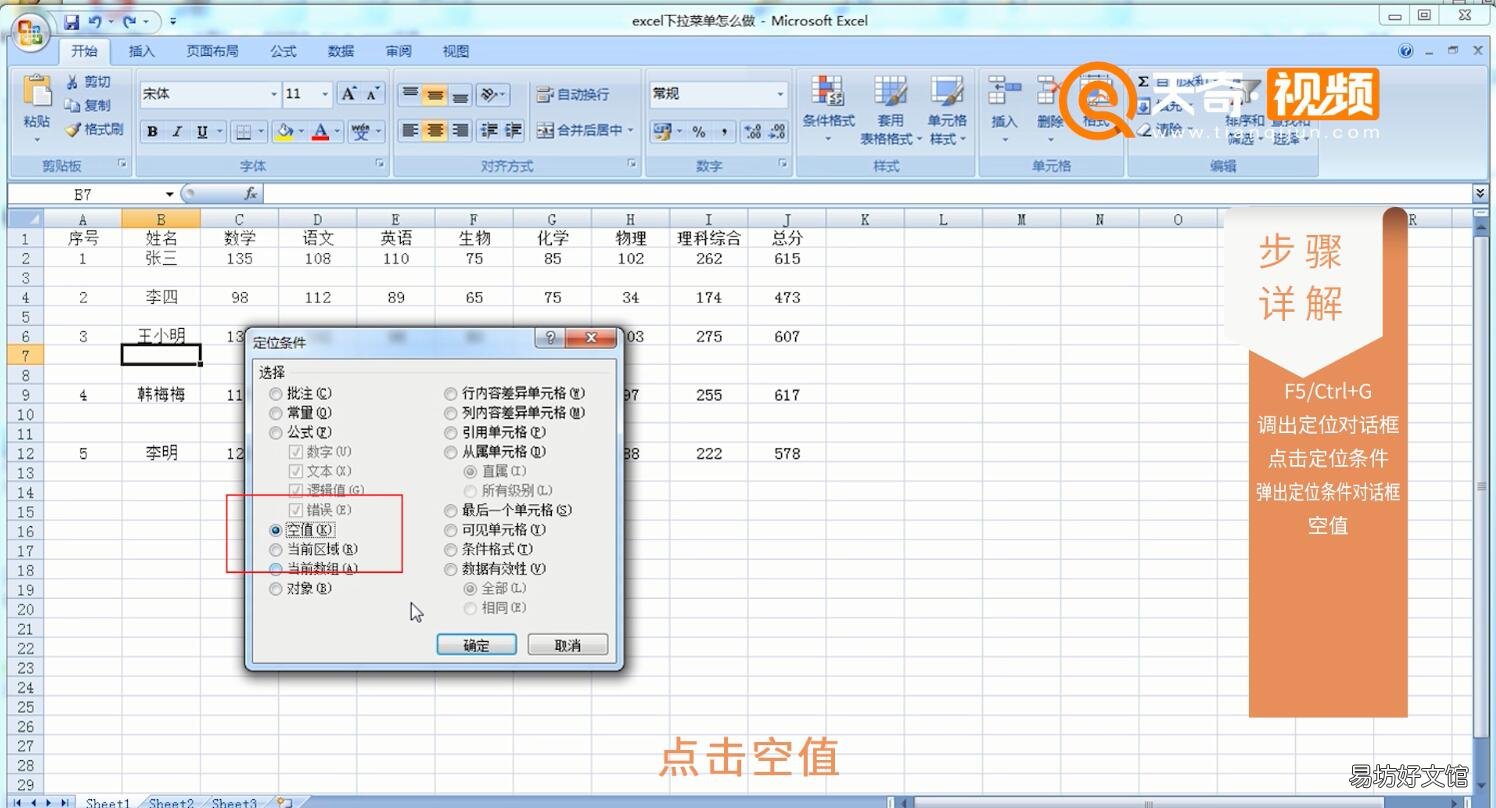The image size is (1496, 808).
Task: Switch to the 审阅 ribbon tab
Action: (x=398, y=51)
